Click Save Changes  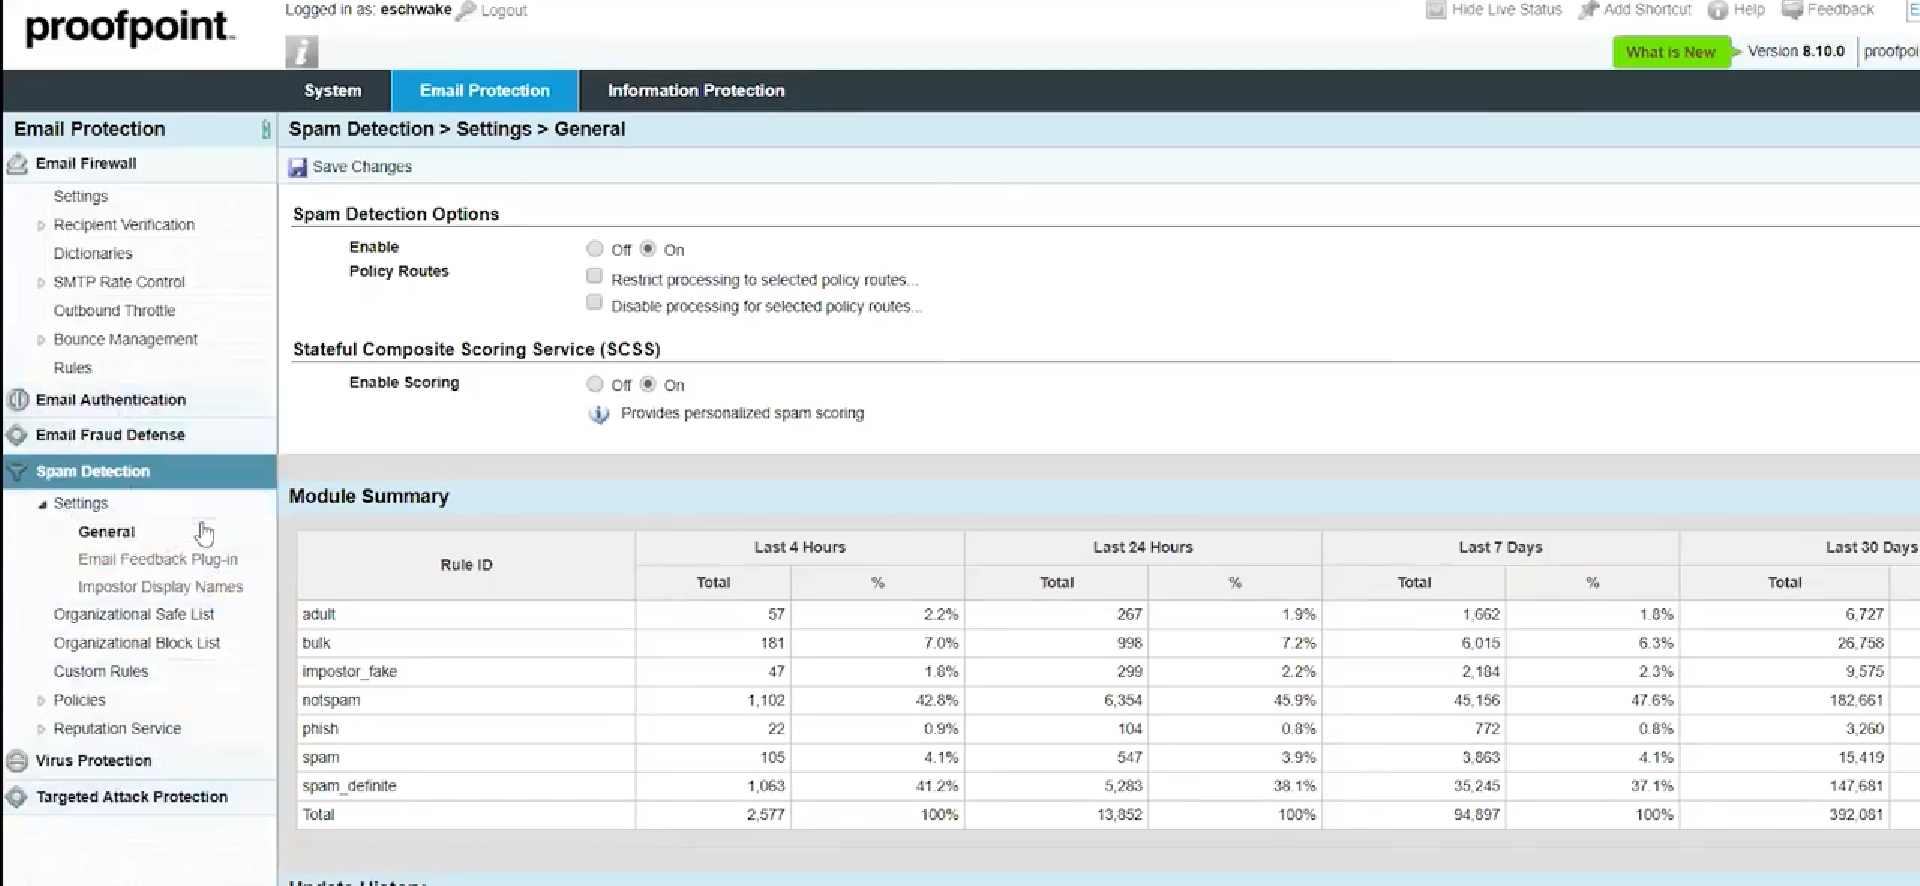[x=362, y=167]
